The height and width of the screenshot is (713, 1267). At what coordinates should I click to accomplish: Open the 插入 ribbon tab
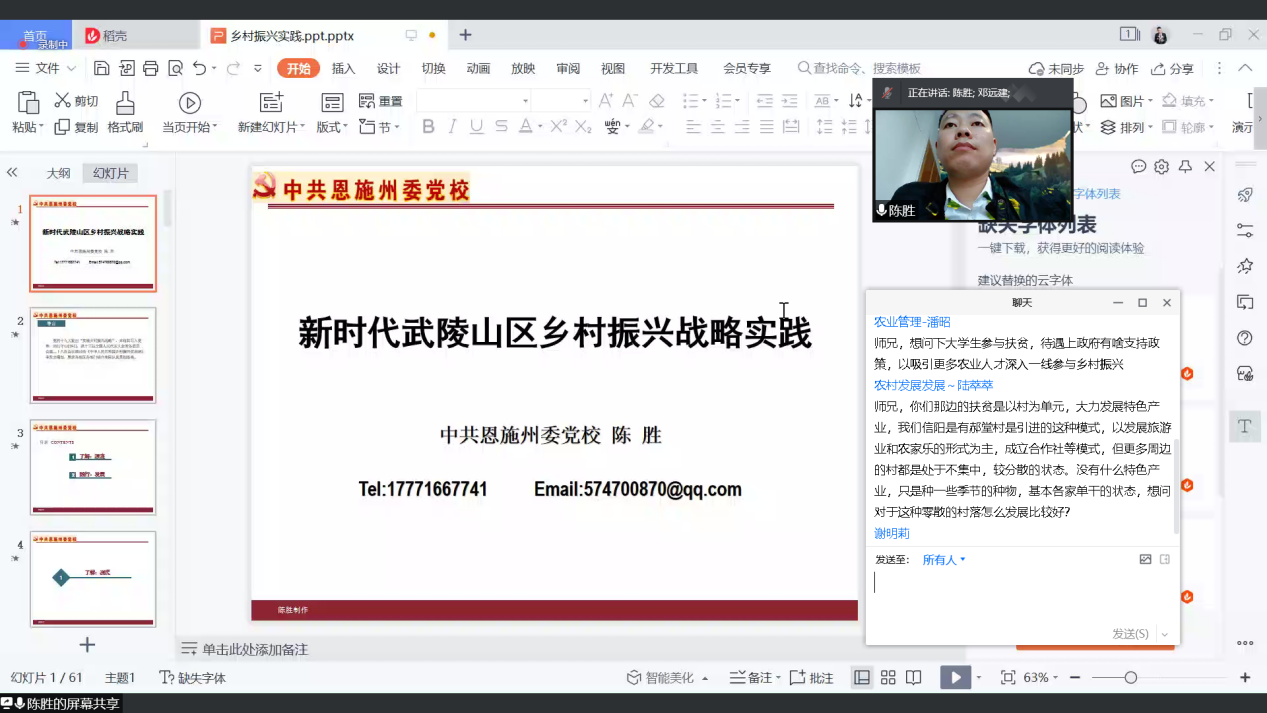(343, 68)
